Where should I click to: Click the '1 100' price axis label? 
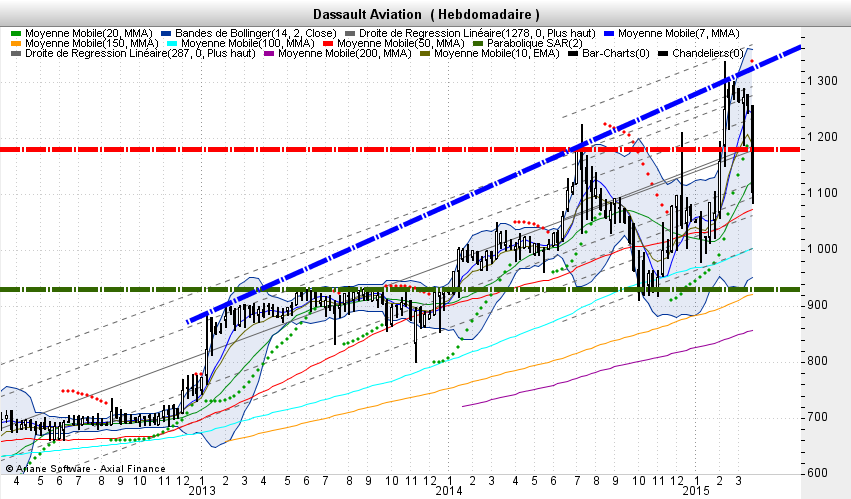click(823, 193)
